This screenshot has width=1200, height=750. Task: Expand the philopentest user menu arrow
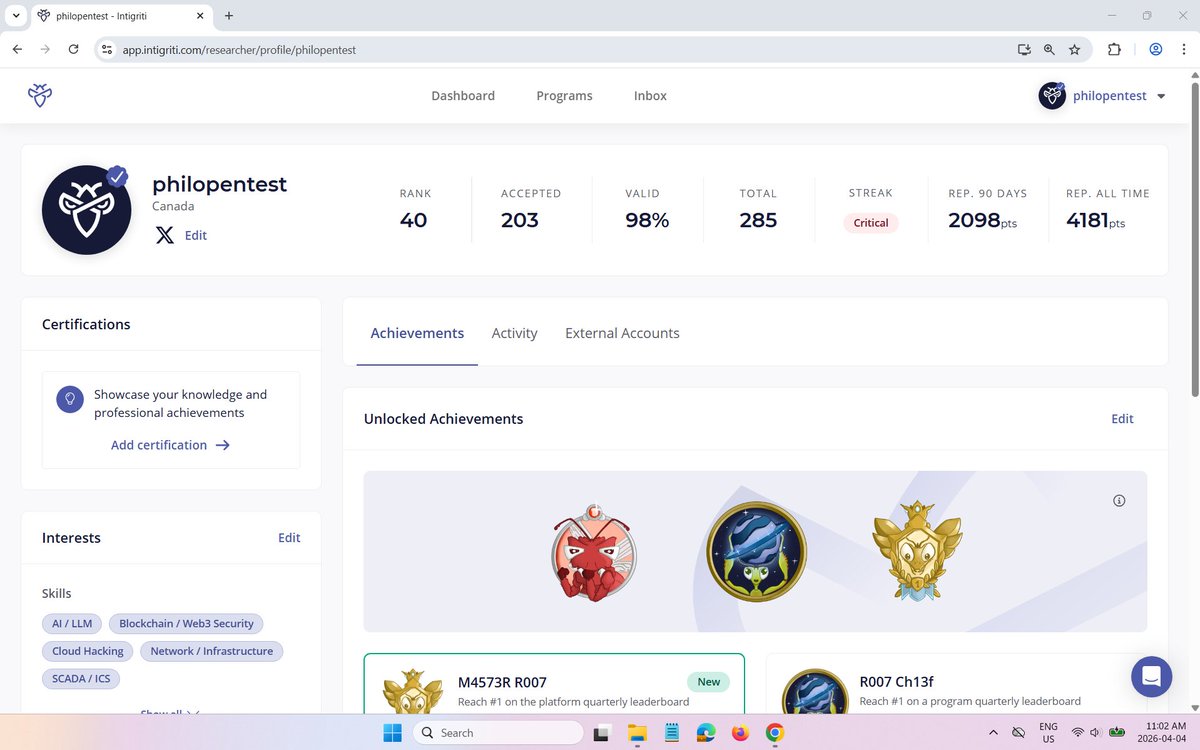pos(1161,97)
